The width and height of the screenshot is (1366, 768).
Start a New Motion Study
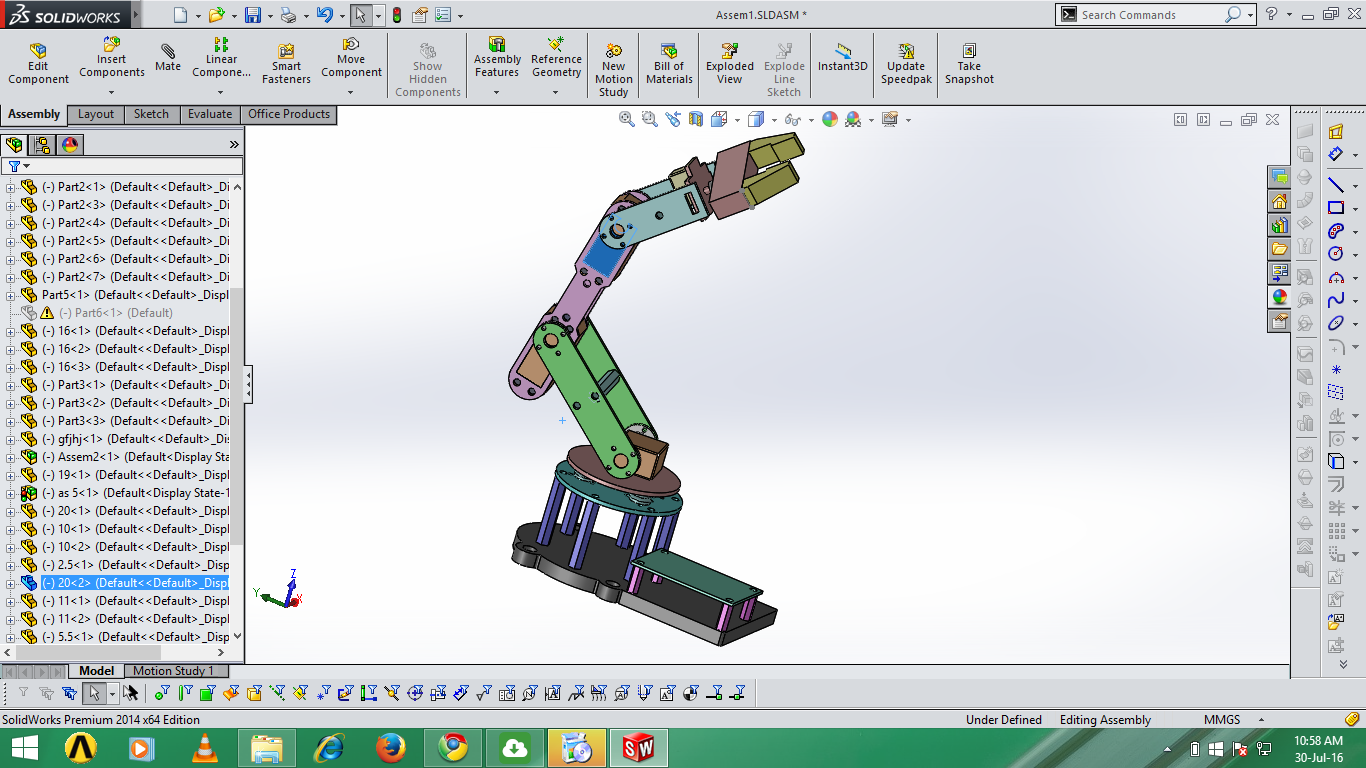[613, 70]
